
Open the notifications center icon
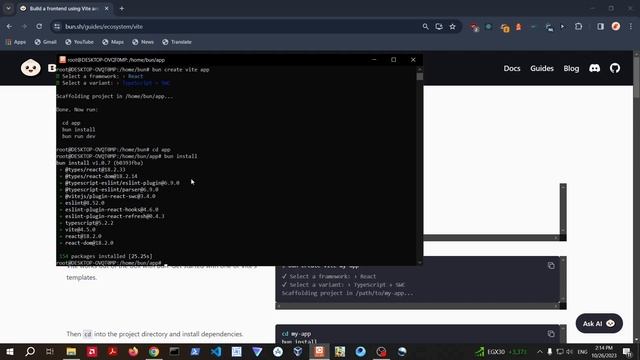pyautogui.click(x=627, y=351)
